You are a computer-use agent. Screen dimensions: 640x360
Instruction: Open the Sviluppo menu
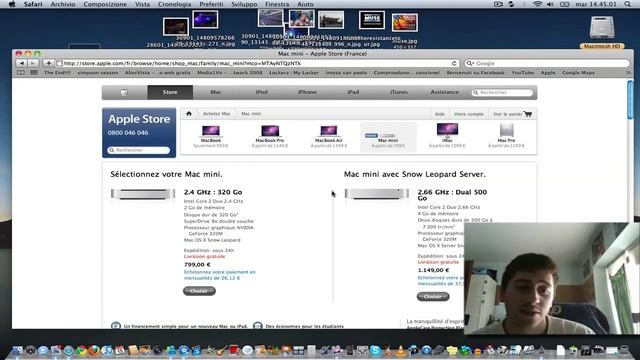coord(244,4)
